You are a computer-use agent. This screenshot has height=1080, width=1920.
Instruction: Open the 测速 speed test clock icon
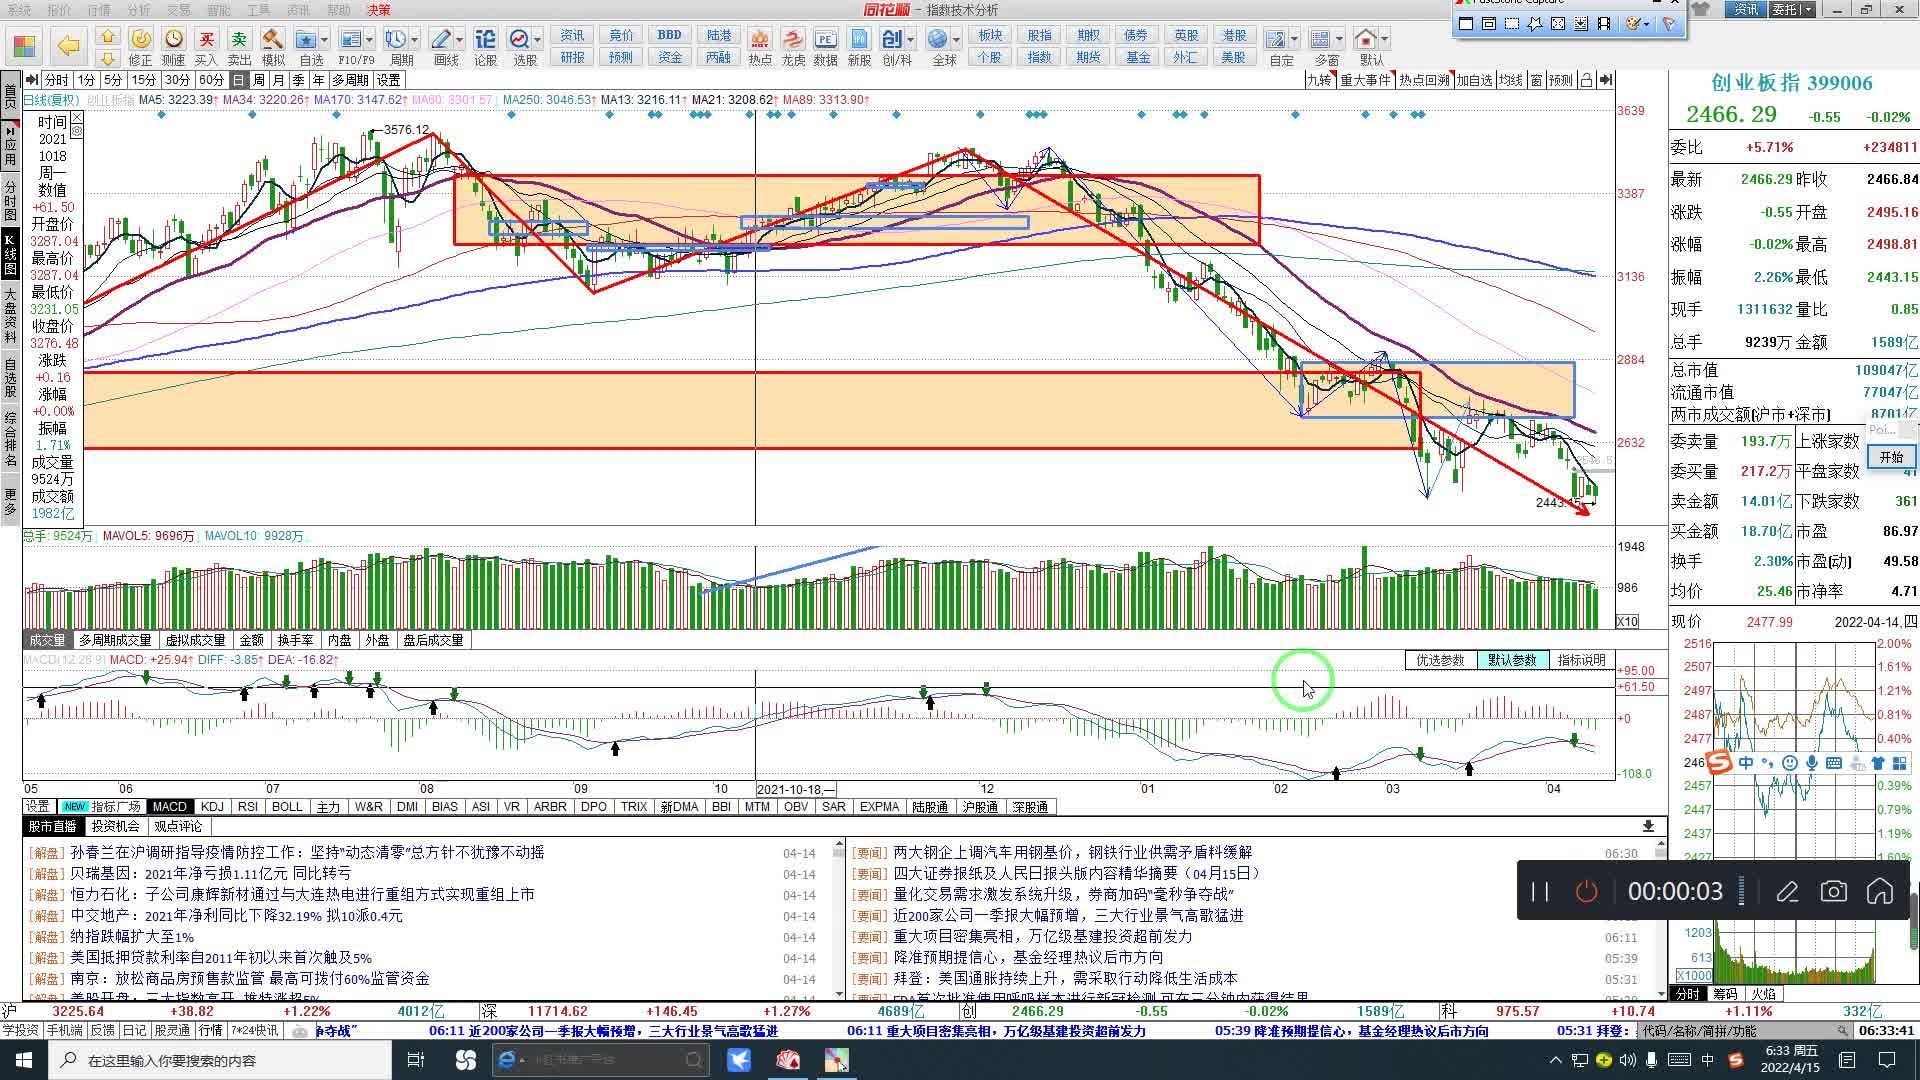pyautogui.click(x=173, y=40)
